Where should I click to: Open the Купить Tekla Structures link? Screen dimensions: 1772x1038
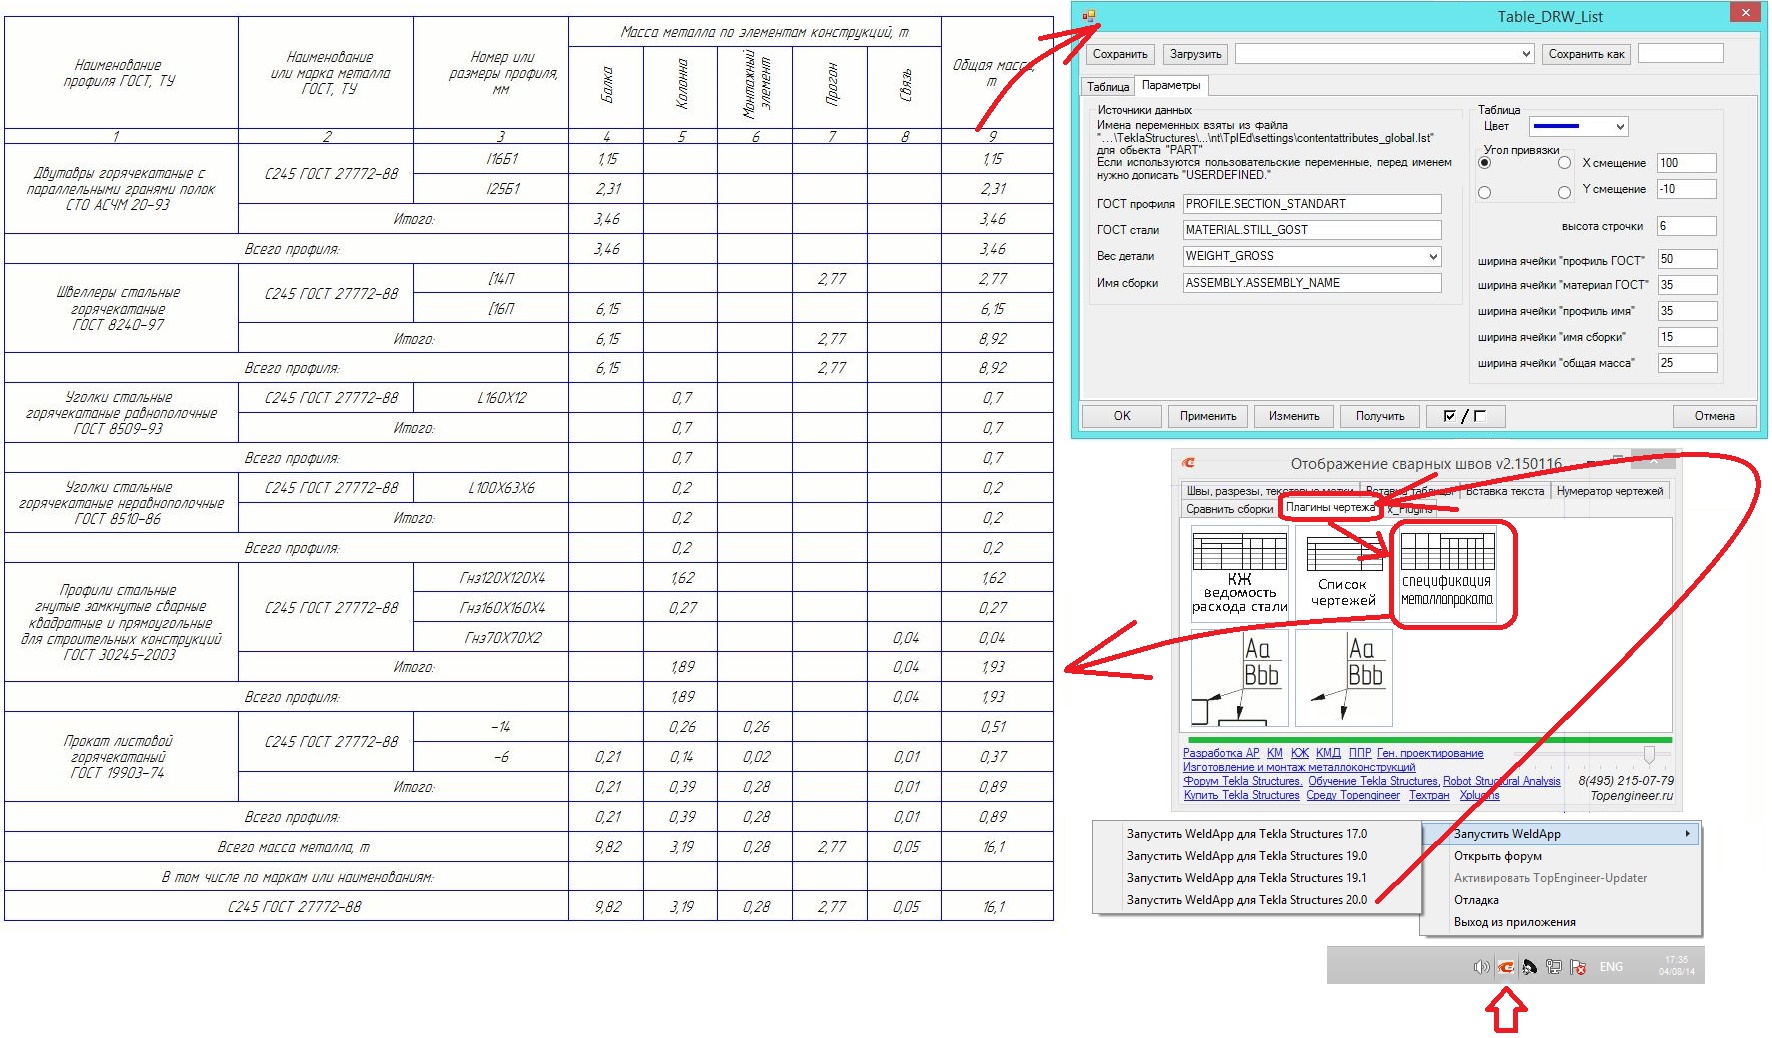[x=1242, y=795]
